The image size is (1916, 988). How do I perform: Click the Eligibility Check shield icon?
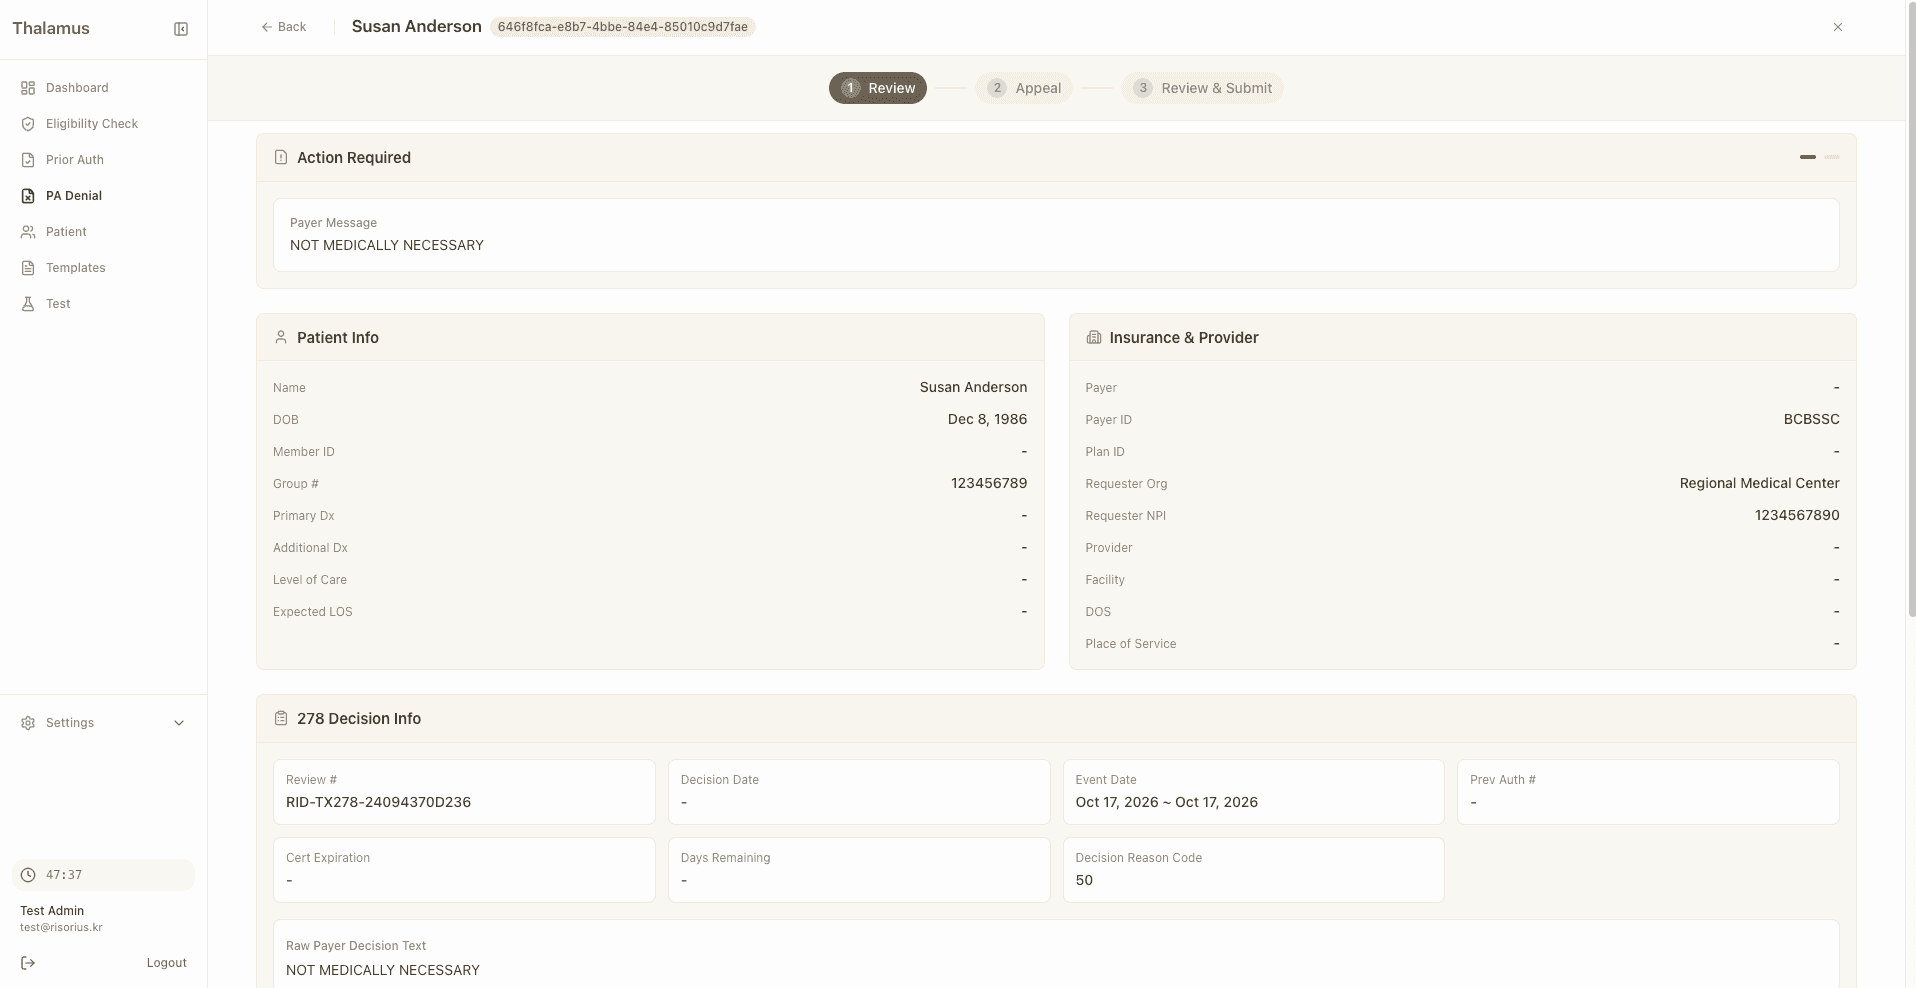coord(28,124)
